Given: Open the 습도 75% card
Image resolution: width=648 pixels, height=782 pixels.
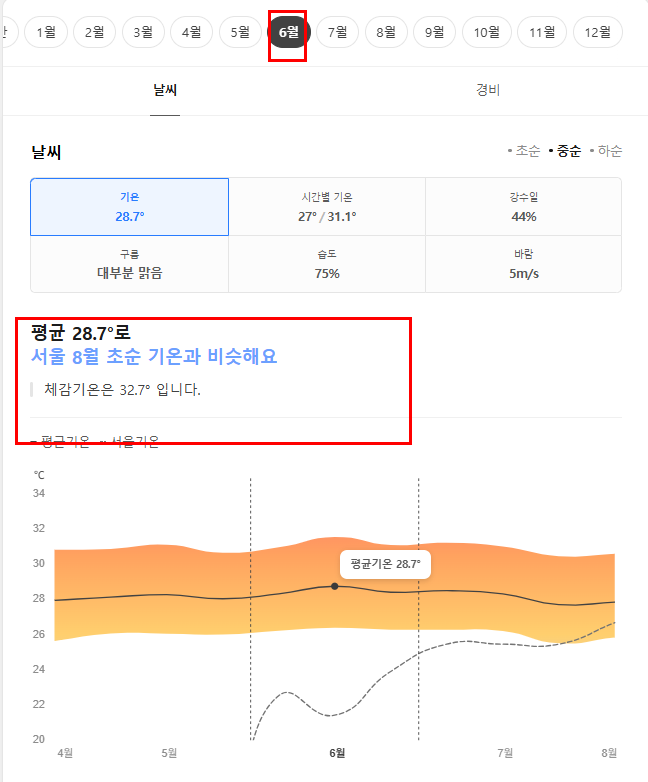Looking at the screenshot, I should (327, 264).
